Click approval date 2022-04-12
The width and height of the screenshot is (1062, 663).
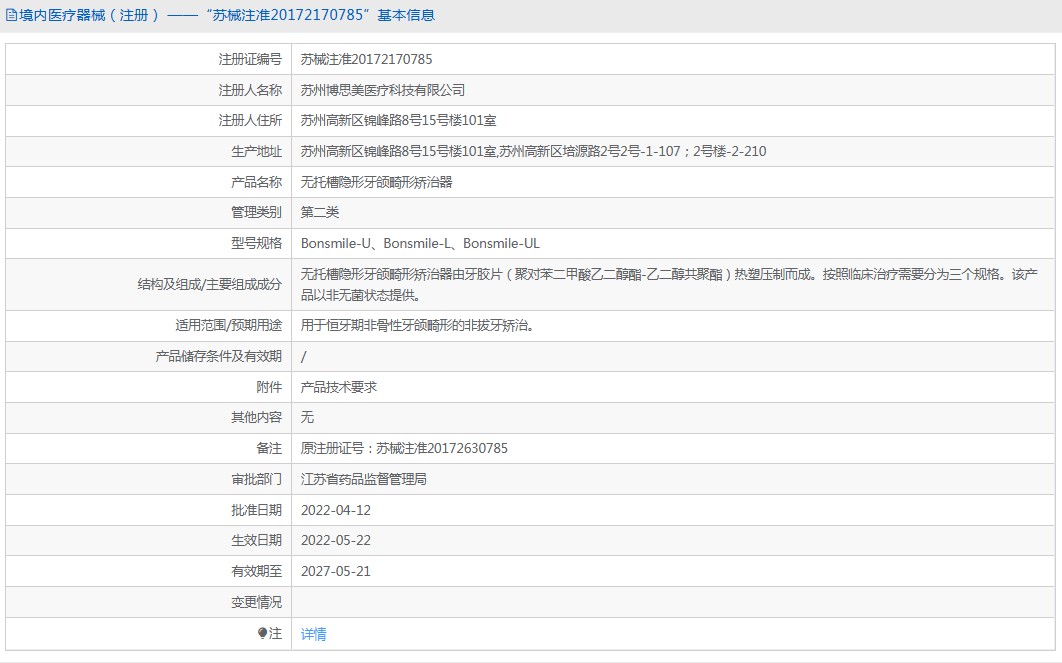click(x=335, y=510)
